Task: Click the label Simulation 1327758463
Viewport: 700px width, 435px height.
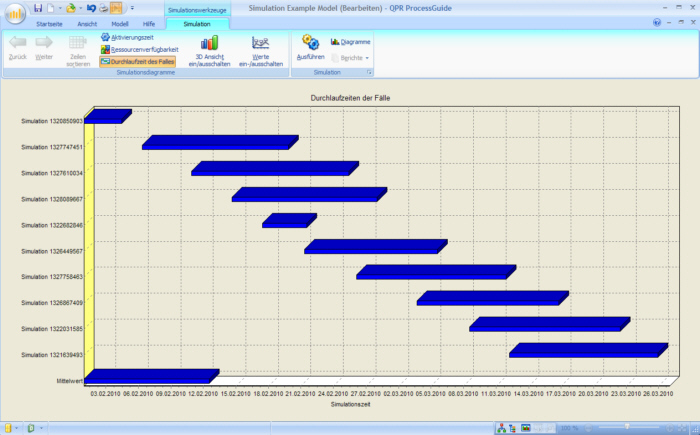Action: tap(52, 277)
